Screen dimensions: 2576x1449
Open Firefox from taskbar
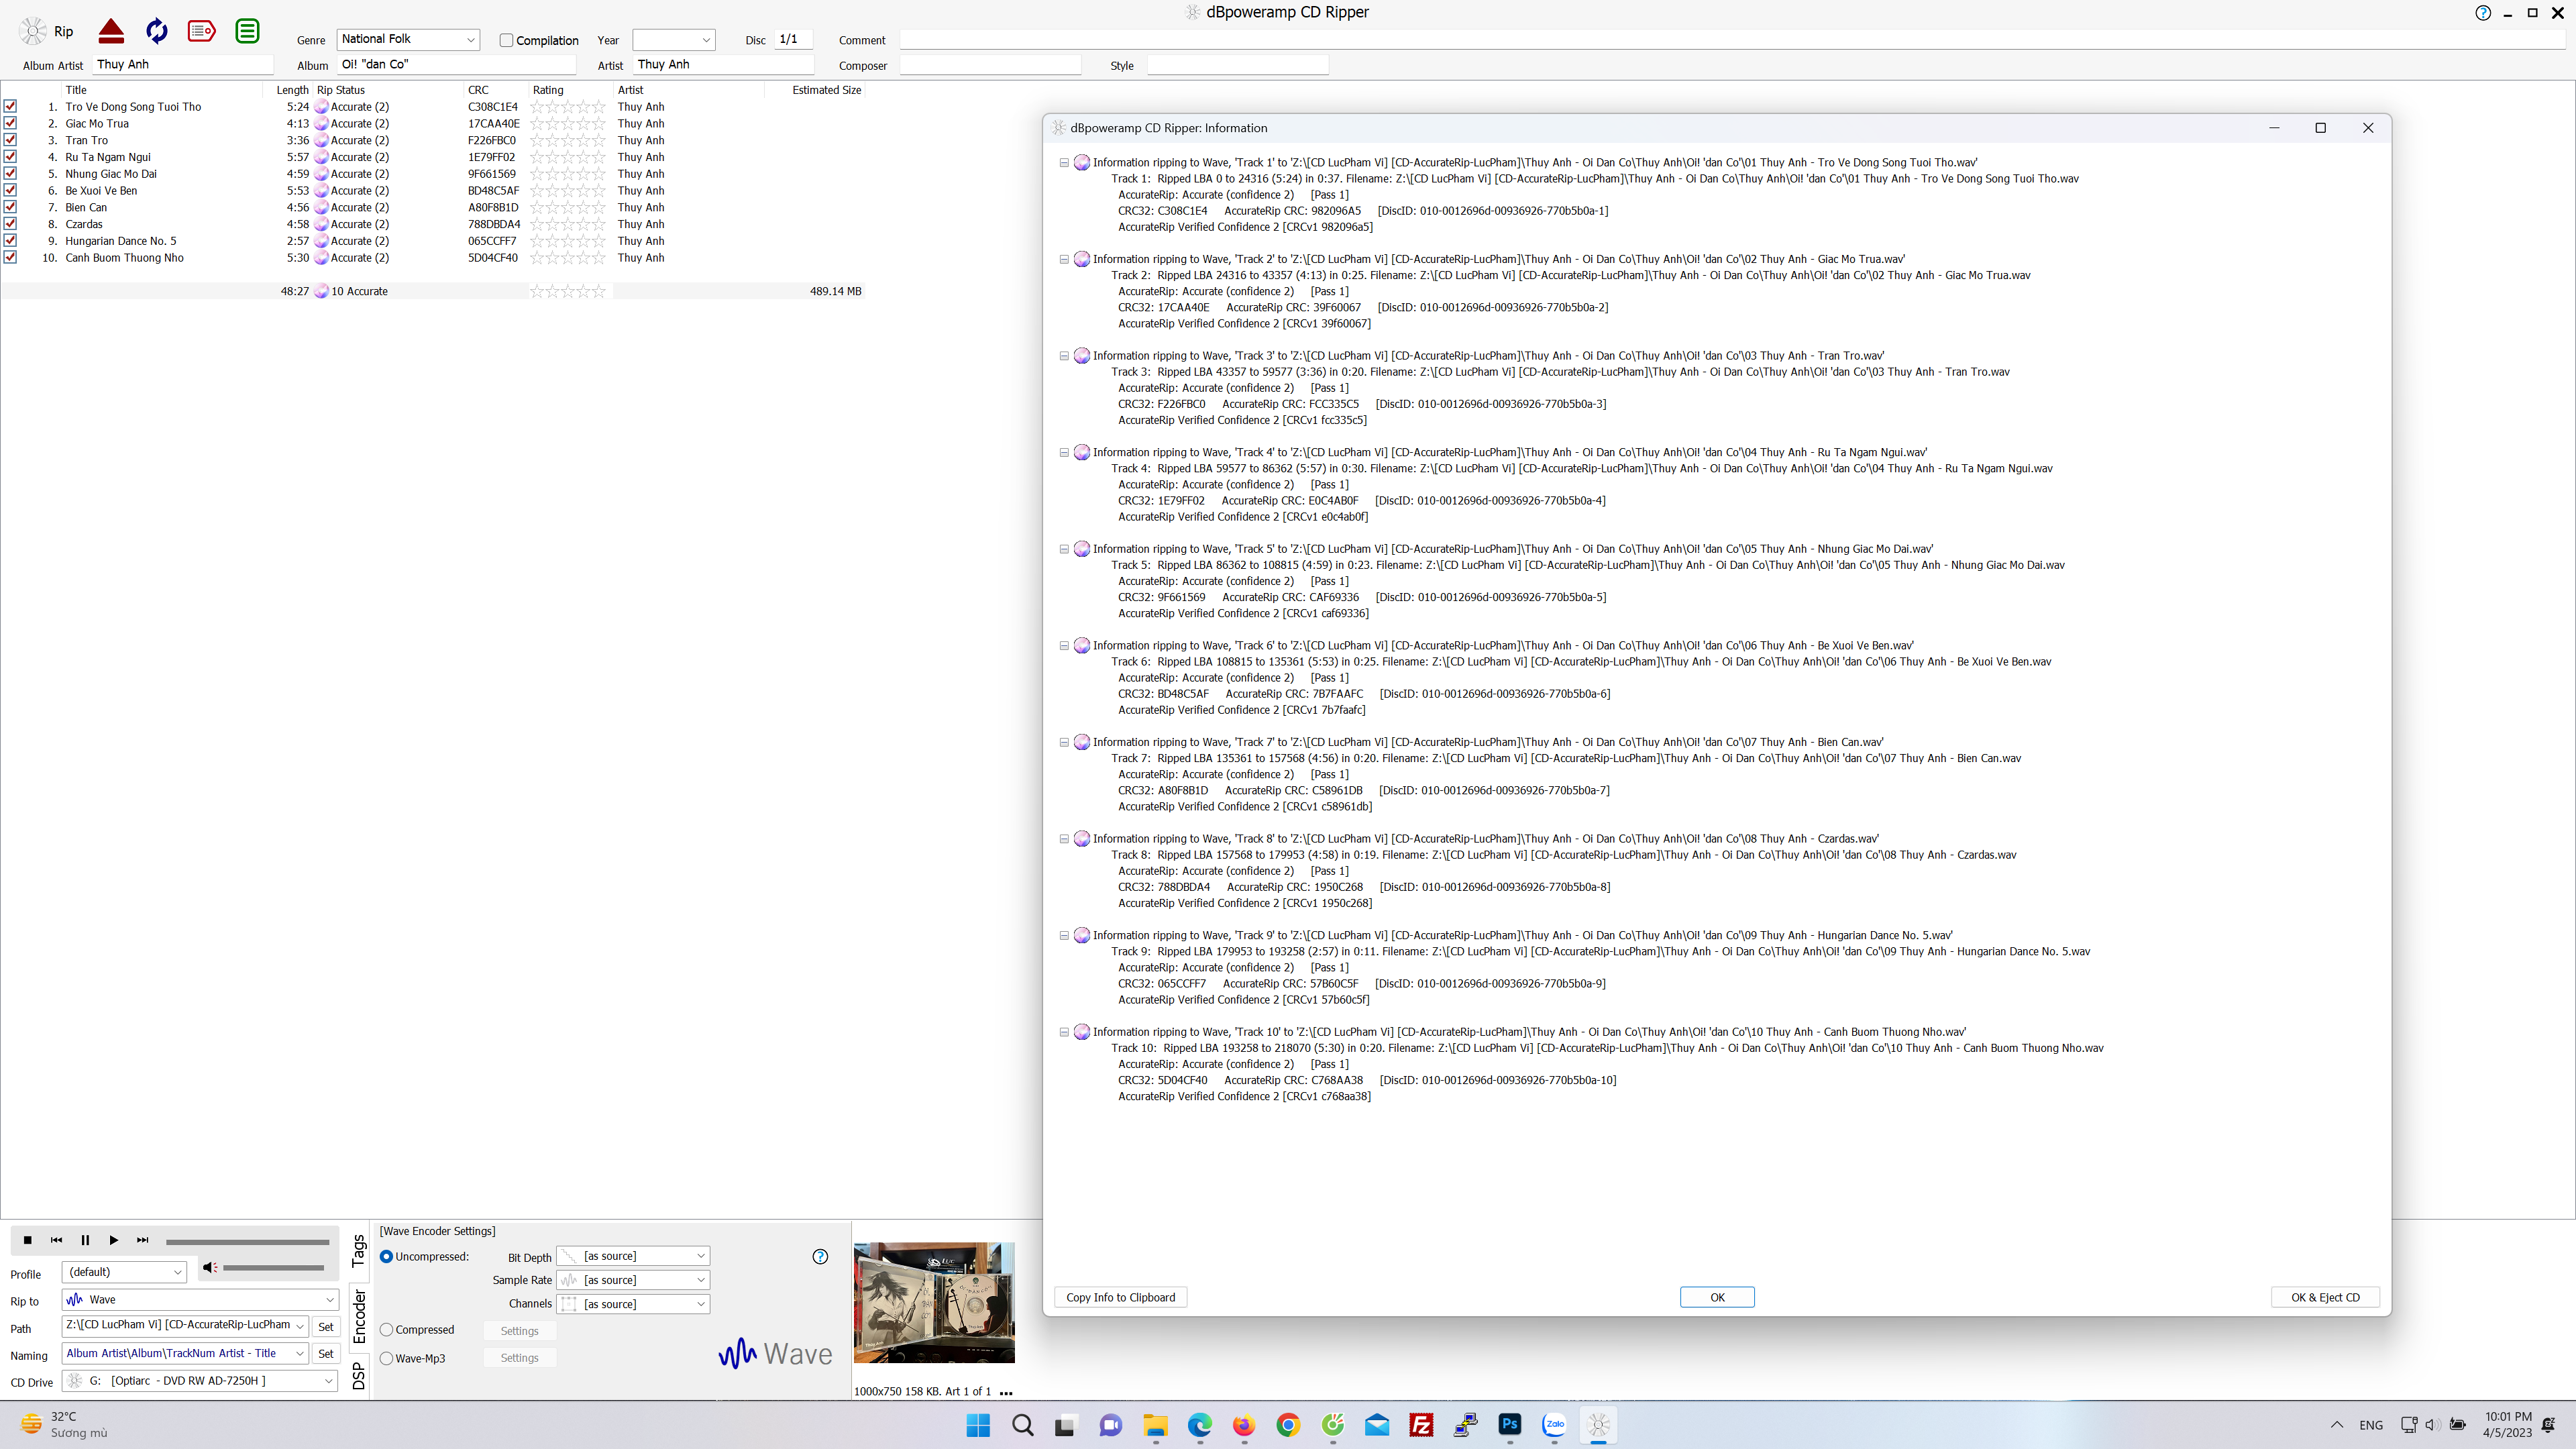[1243, 1425]
